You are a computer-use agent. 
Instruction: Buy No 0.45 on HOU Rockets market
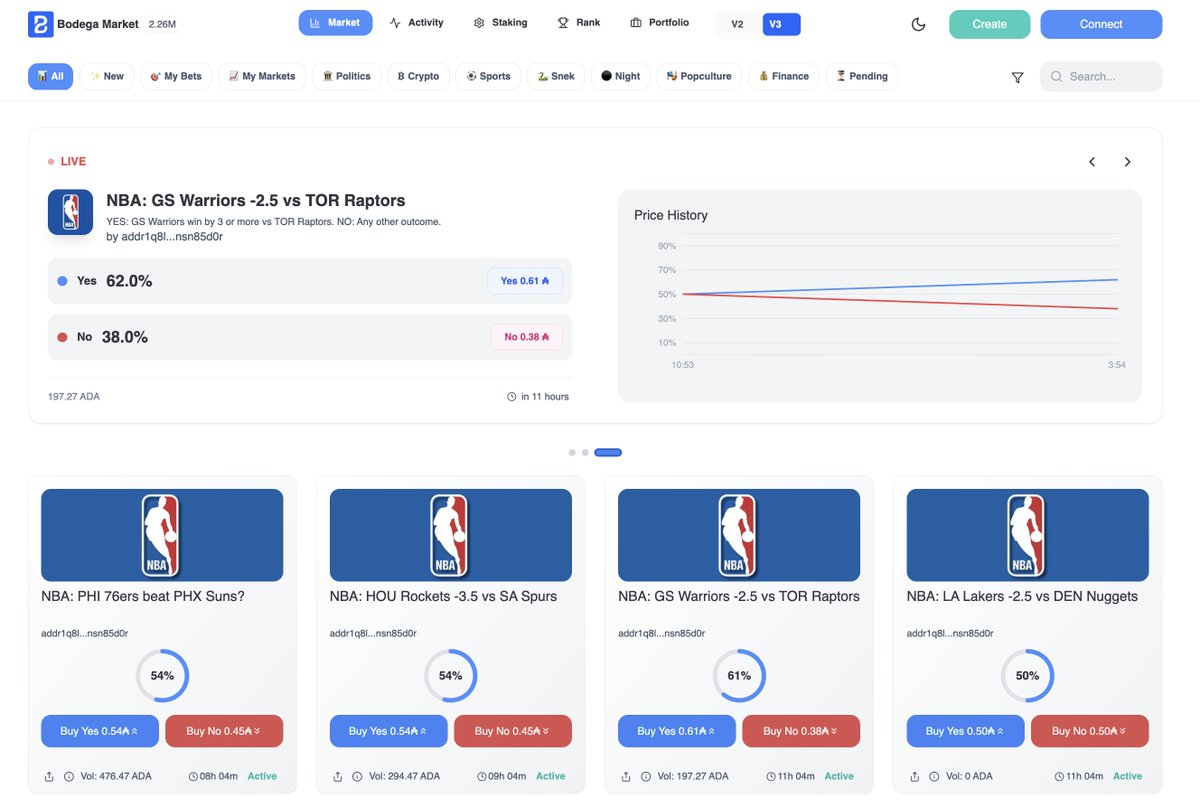(x=513, y=731)
